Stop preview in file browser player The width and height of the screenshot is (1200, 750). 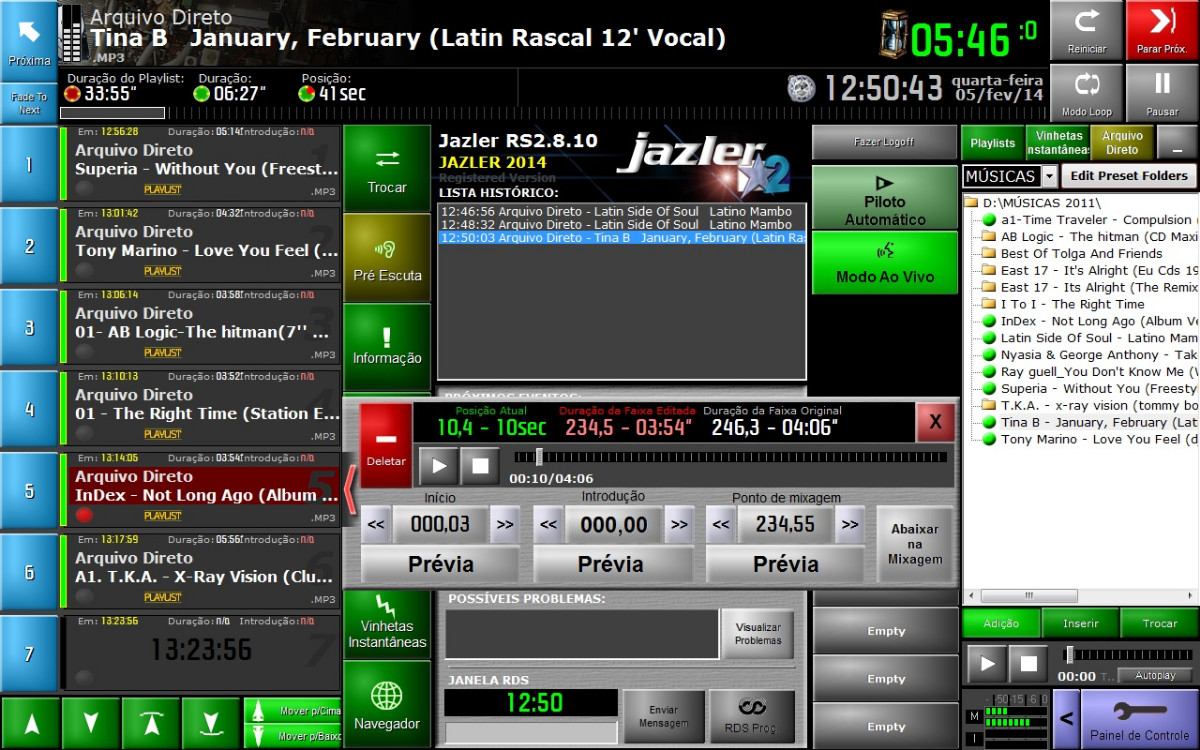1029,664
